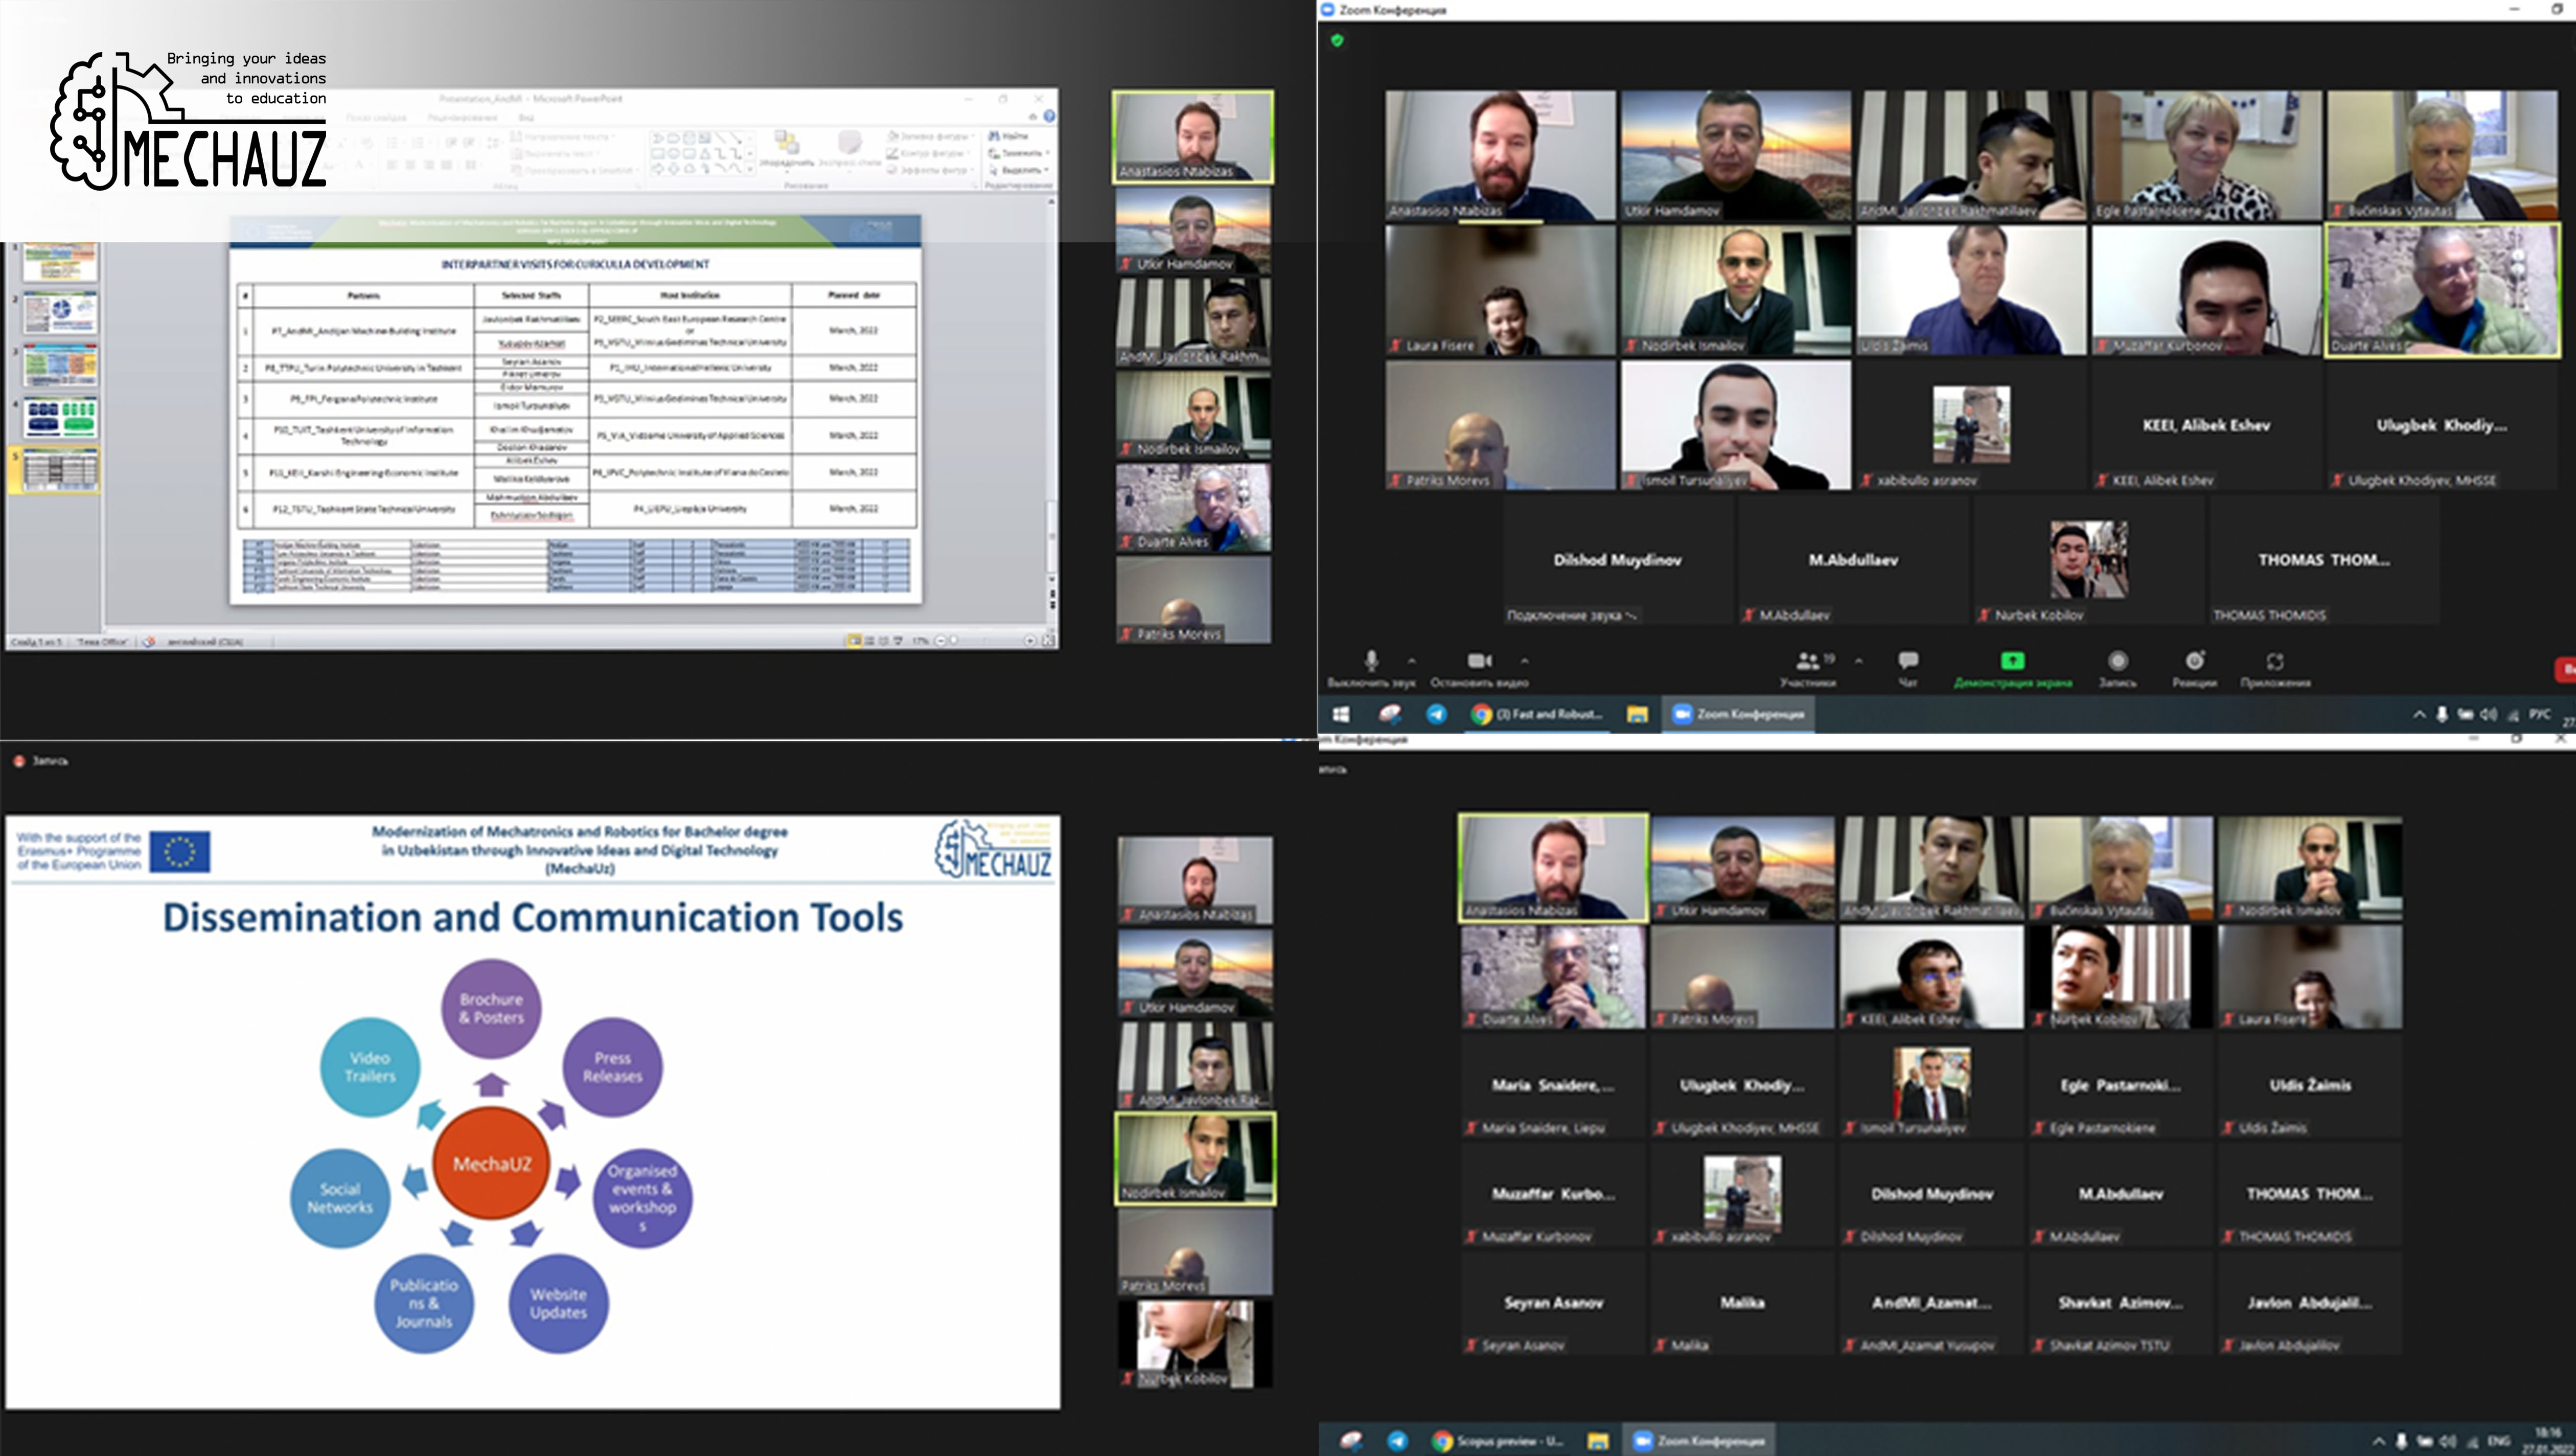2576x1456 pixels.
Task: Open Реакции reactions menu
Action: [2194, 661]
